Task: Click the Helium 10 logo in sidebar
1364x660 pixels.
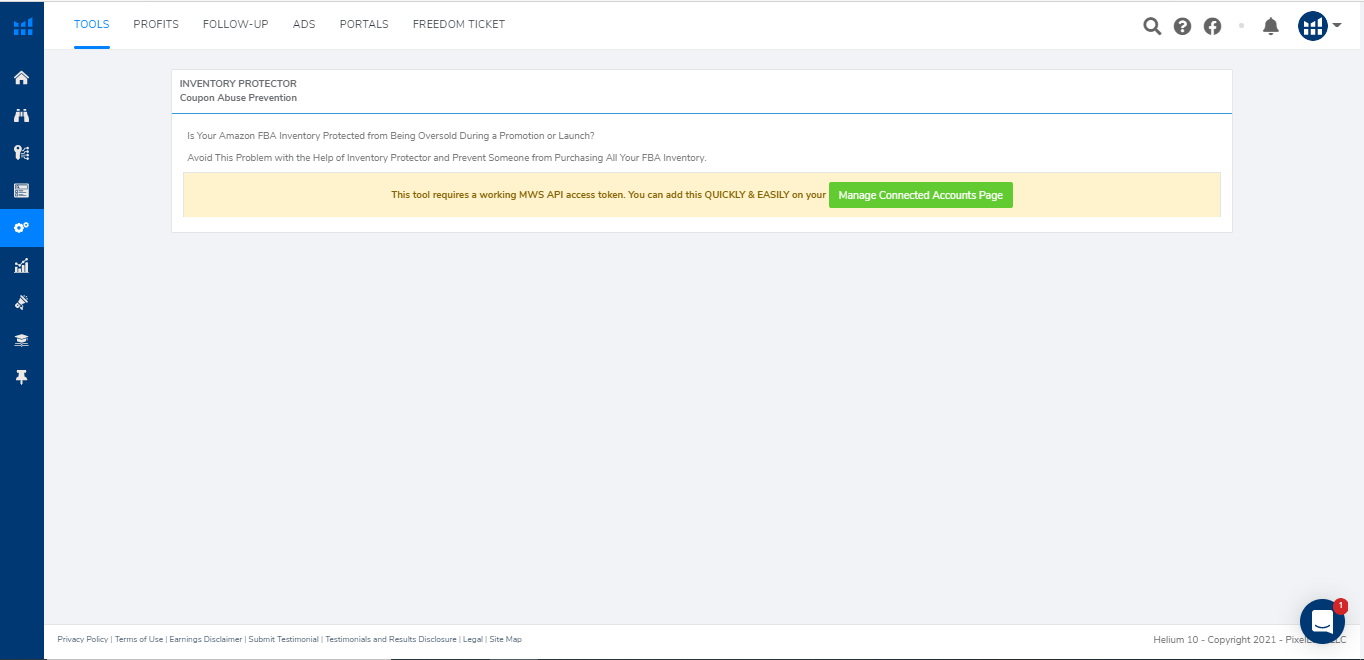Action: click(x=22, y=26)
